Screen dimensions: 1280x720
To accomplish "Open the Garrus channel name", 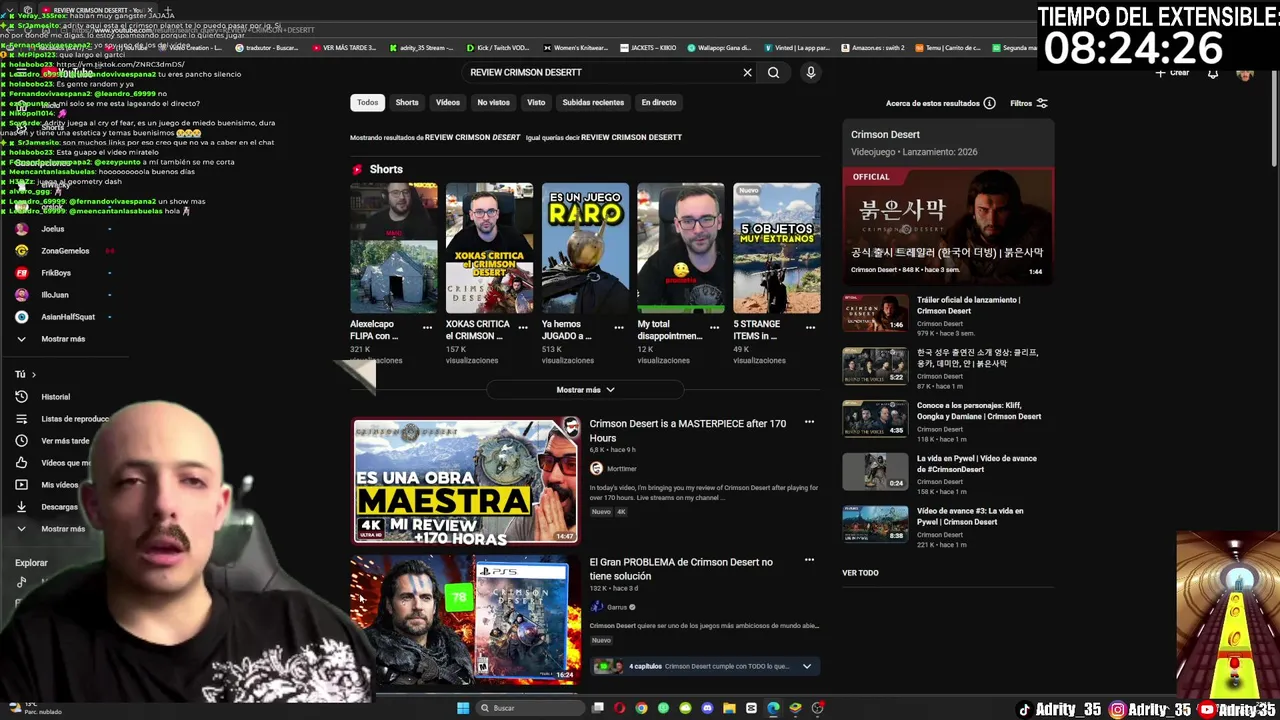I will click(x=617, y=607).
